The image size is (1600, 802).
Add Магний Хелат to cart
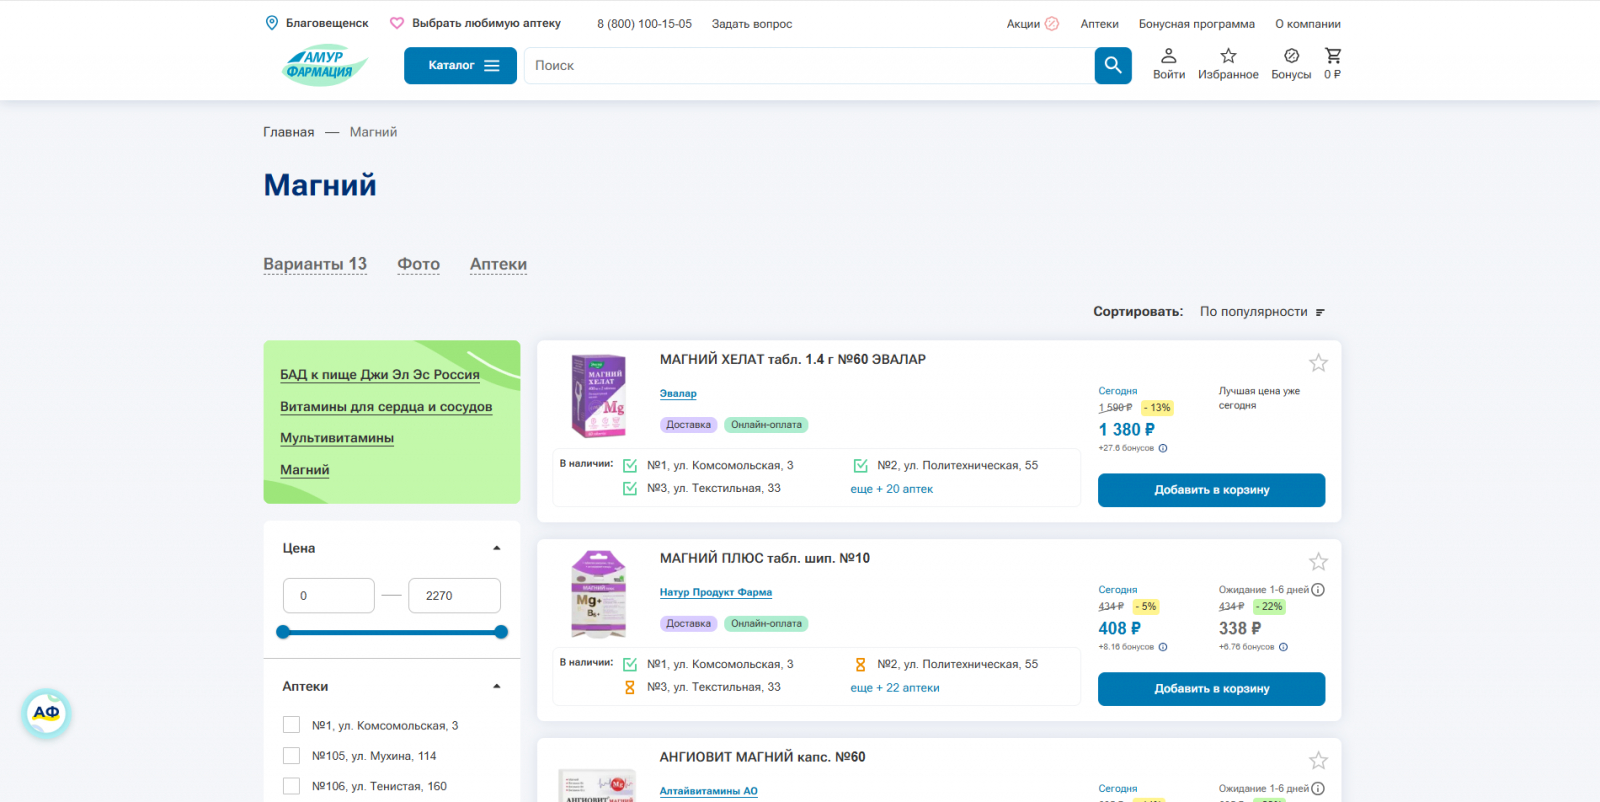pyautogui.click(x=1212, y=490)
